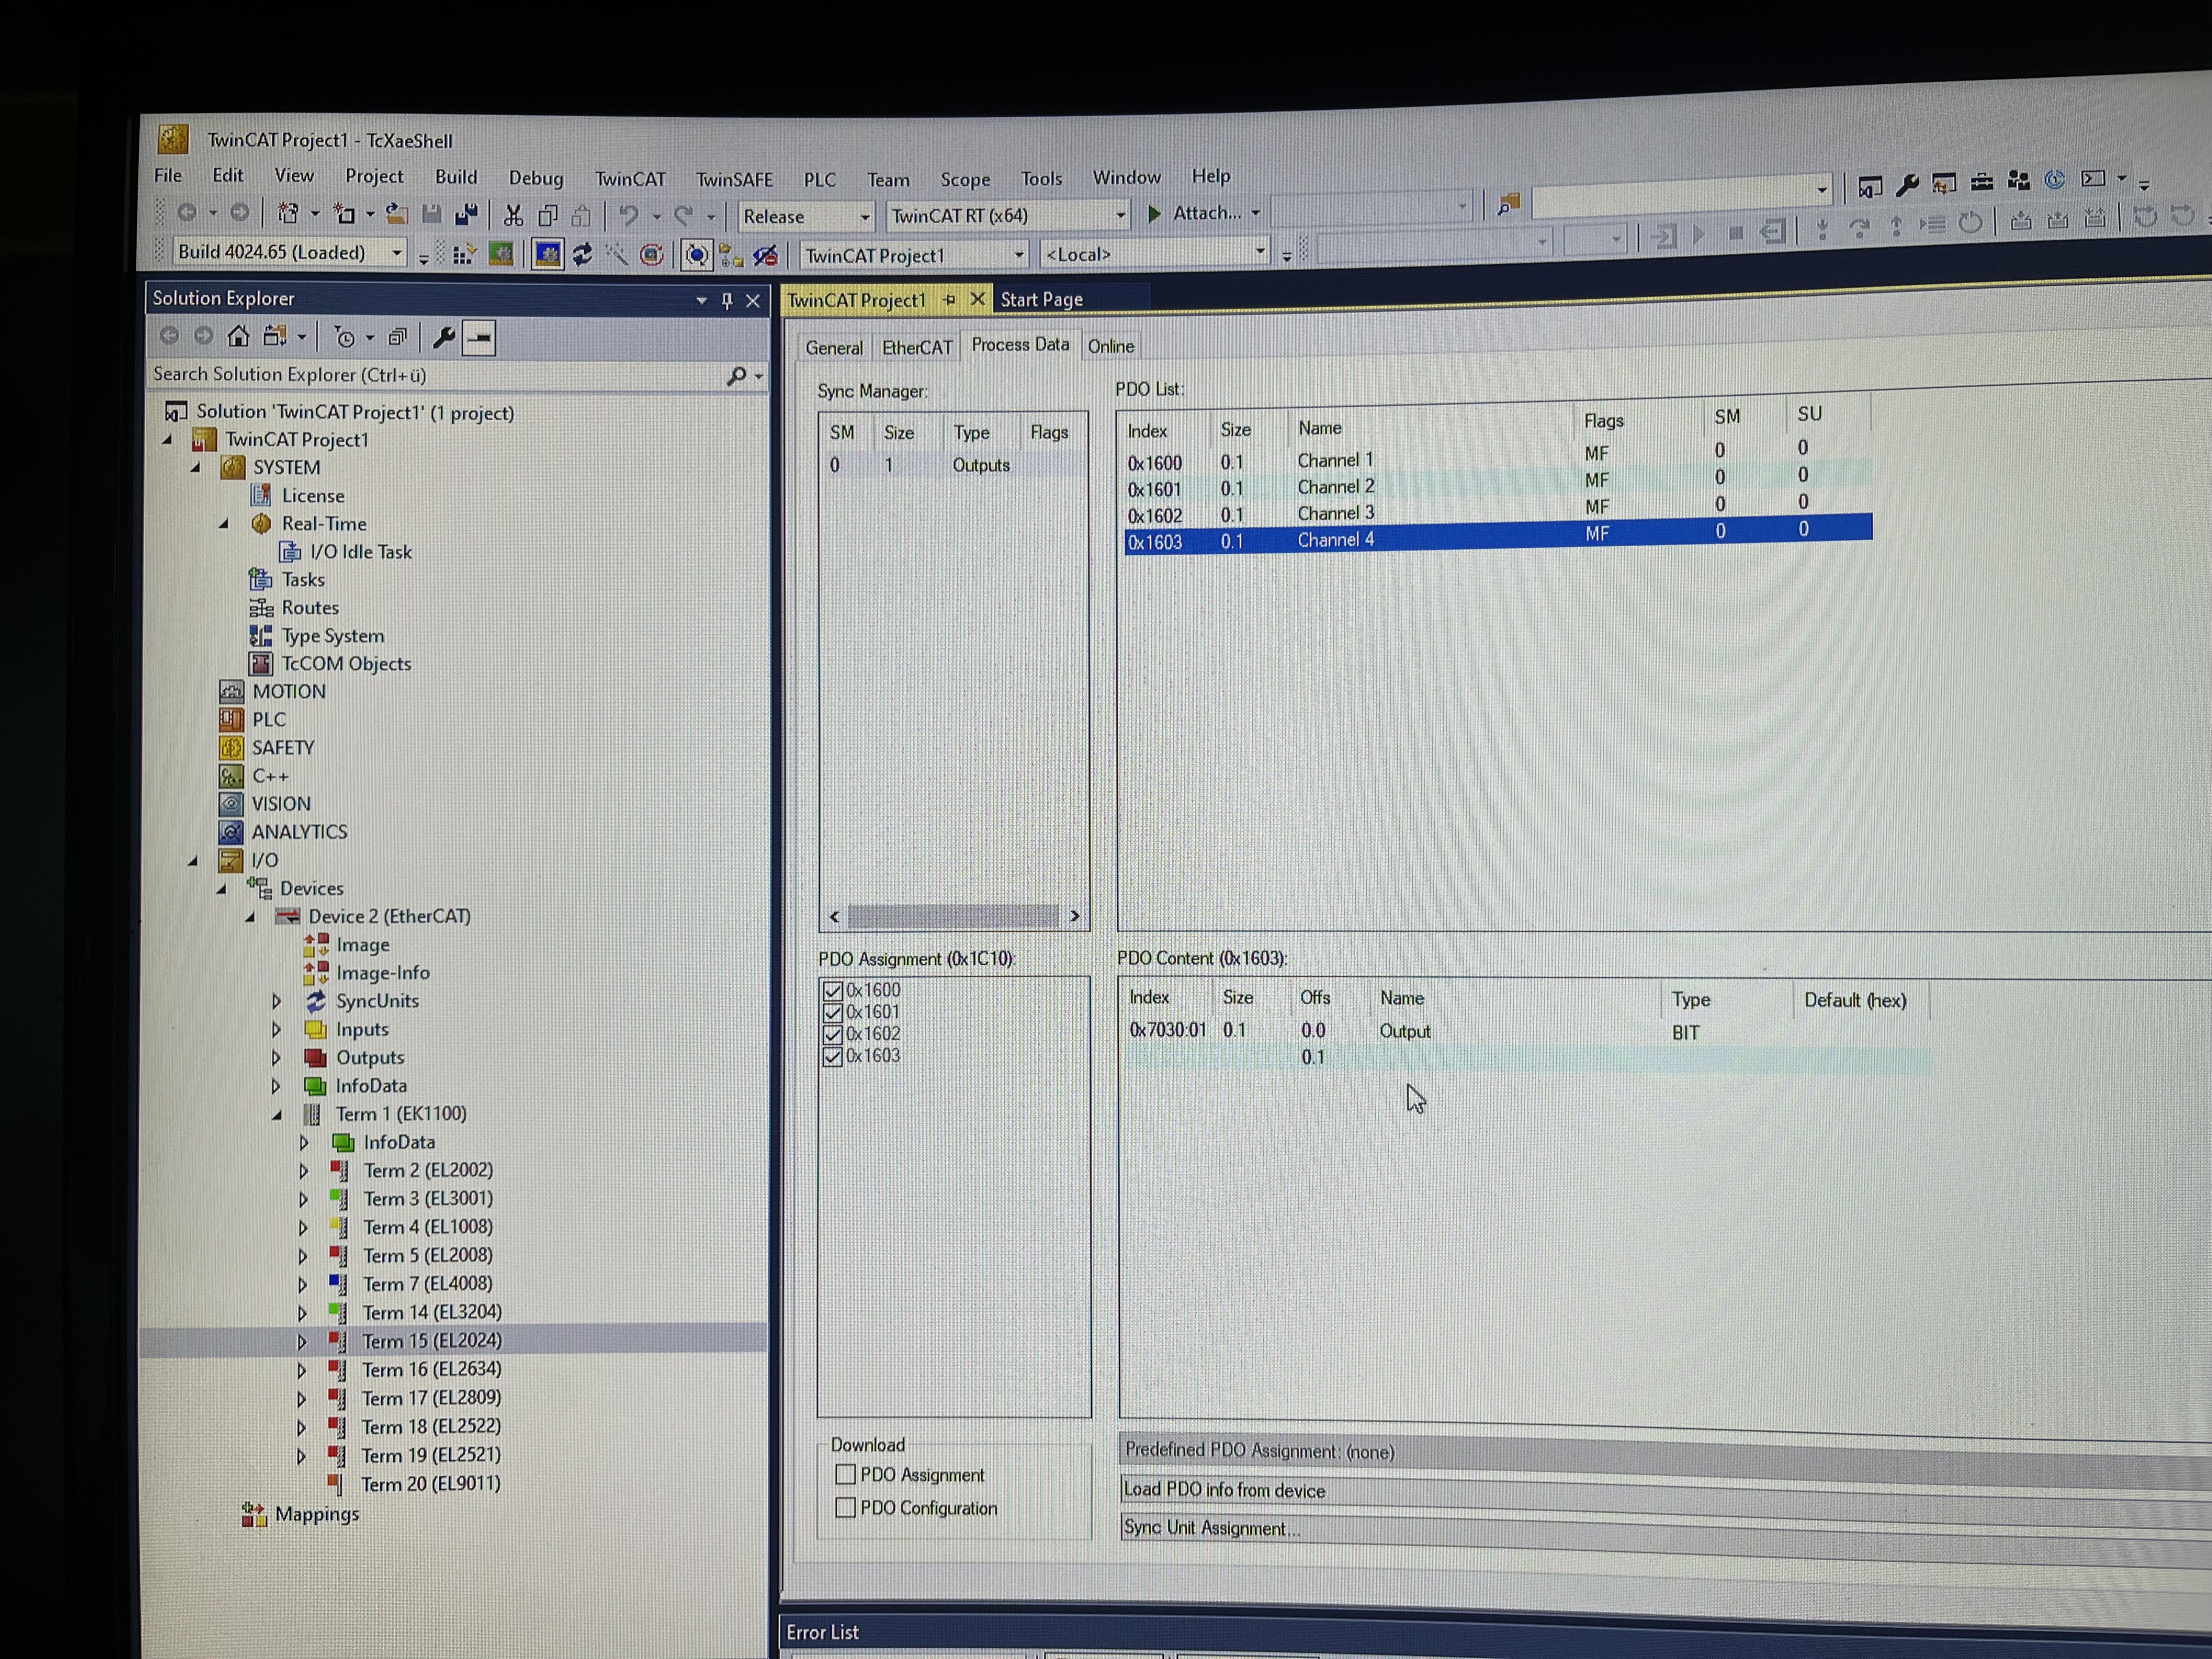Screen dimensions: 2212x1659
Task: Switch to the General tab
Action: pos(834,348)
